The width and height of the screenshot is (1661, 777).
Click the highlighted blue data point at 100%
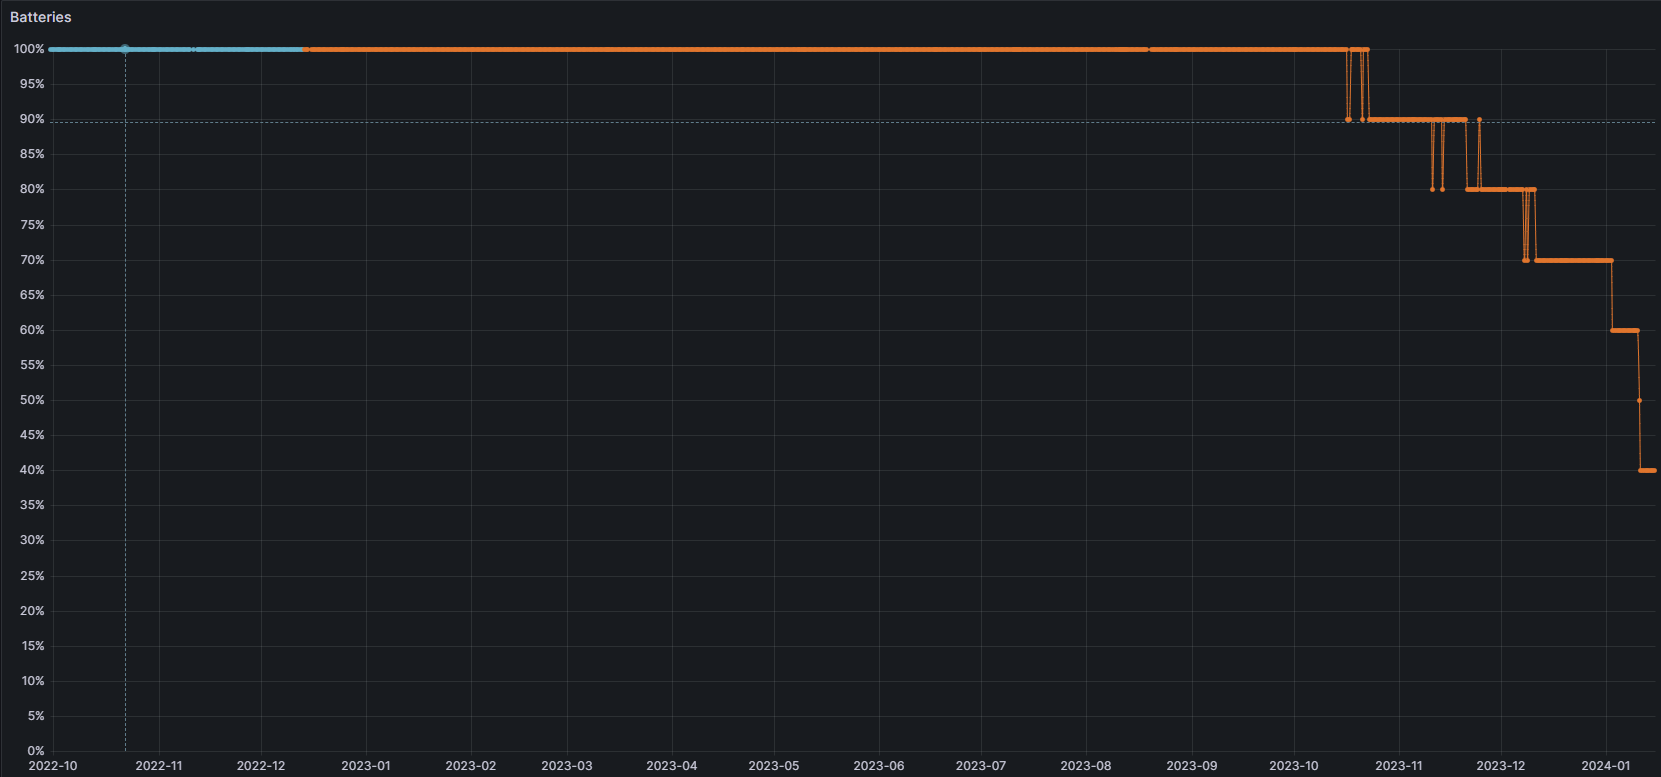[x=125, y=49]
